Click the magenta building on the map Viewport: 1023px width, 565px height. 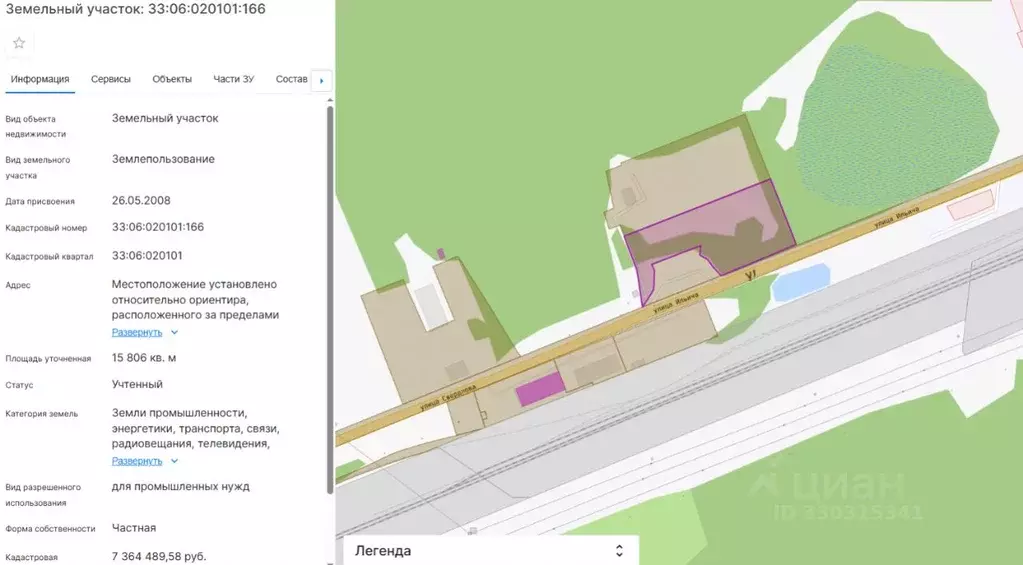[x=540, y=389]
